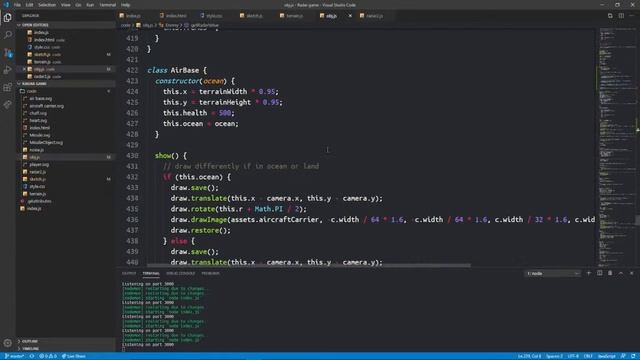Click the UTF-8 encoding in the status bar

tap(573, 356)
